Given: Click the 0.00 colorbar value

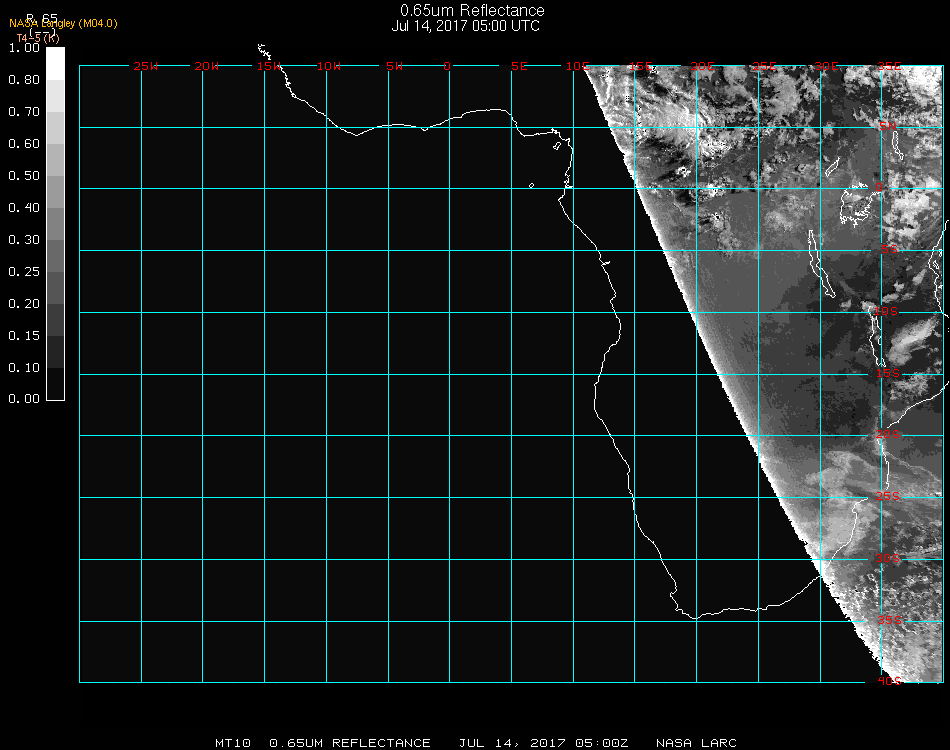Looking at the screenshot, I should 24,399.
